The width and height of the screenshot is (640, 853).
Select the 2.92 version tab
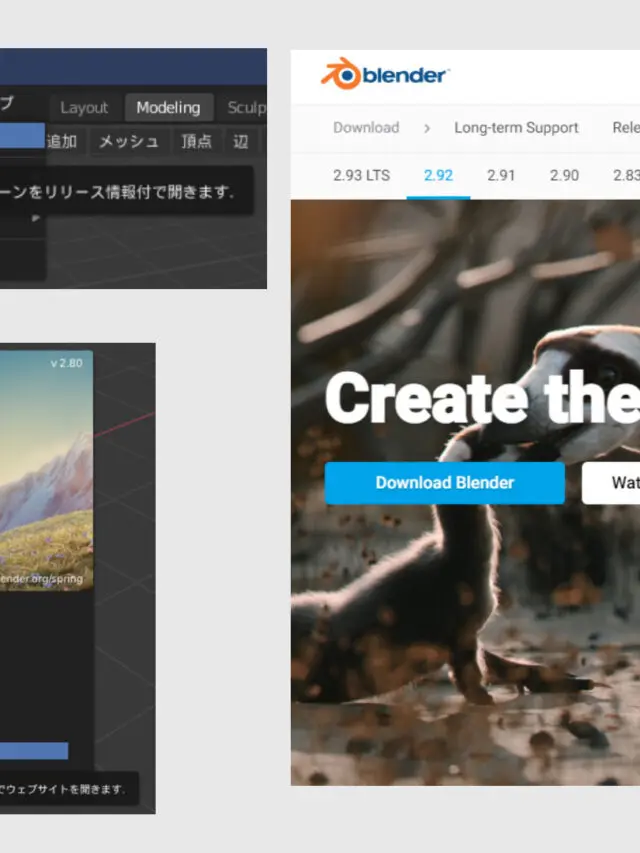coord(438,175)
